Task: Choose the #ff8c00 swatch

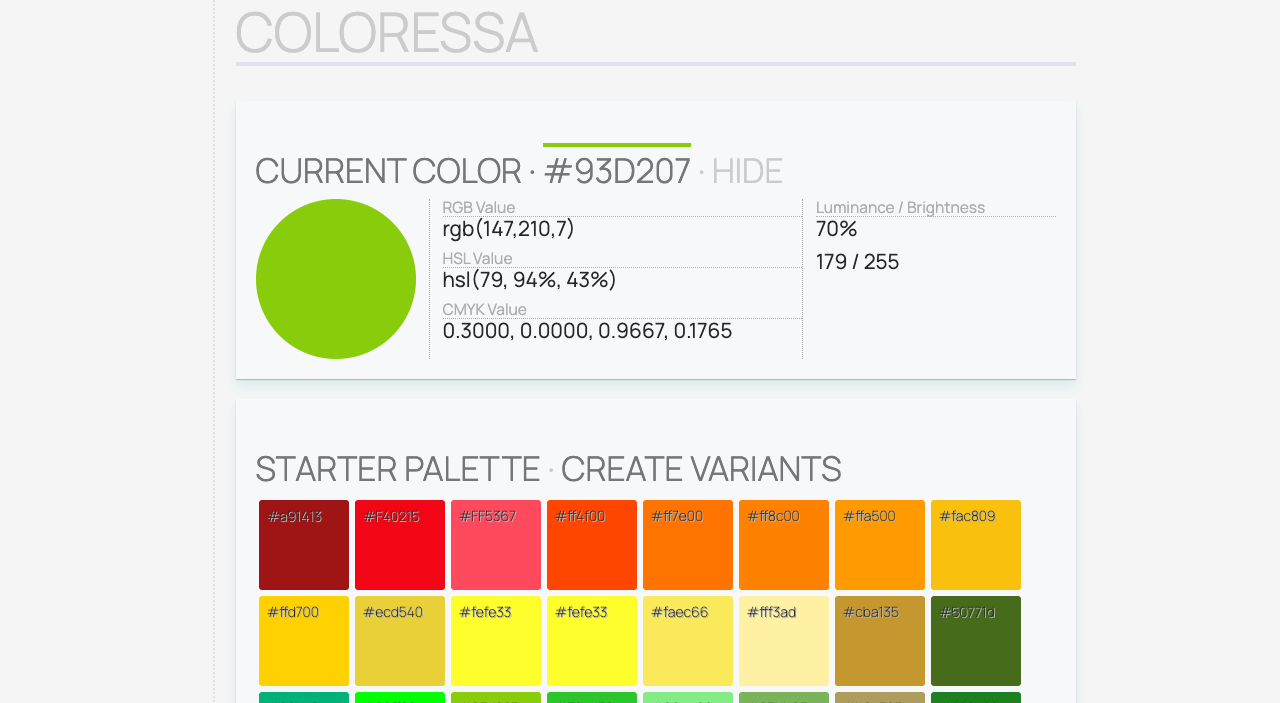Action: point(784,545)
